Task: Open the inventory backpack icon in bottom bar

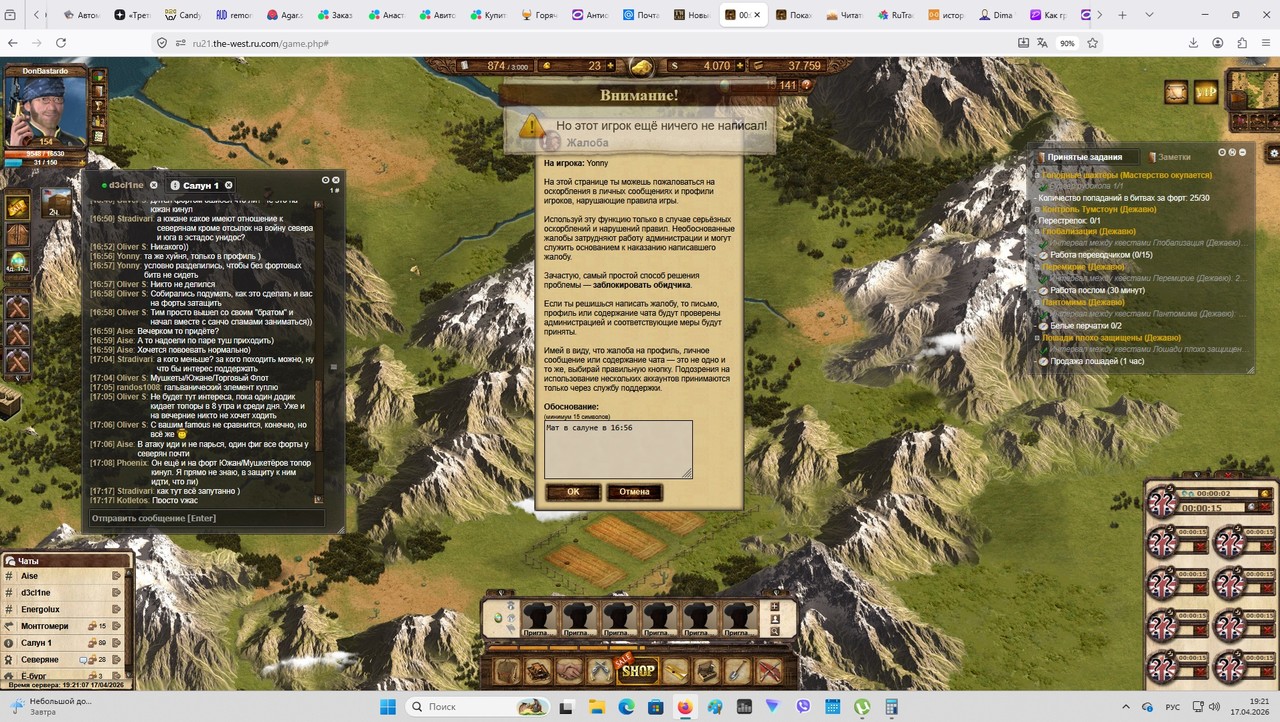Action: (x=508, y=671)
